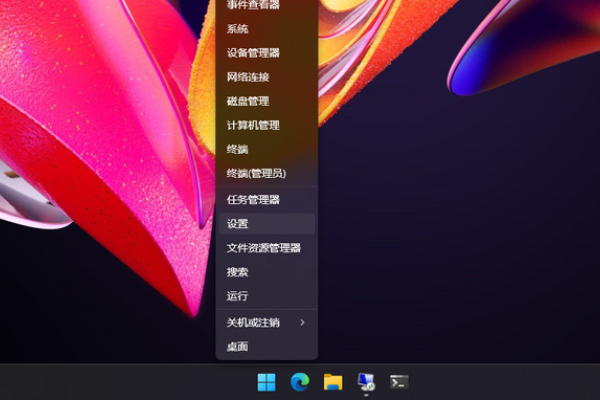This screenshot has height=400, width=600.
Task: Open 任务管理器 from the menu
Action: 267,199
